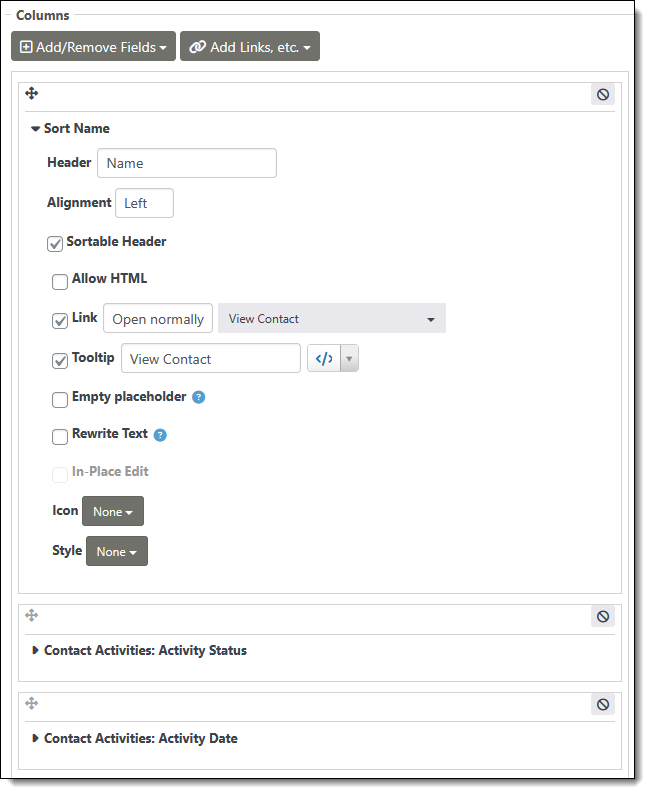This screenshot has height=794, width=650.
Task: Click the help icon beside Rewrite Text
Action: (160, 435)
